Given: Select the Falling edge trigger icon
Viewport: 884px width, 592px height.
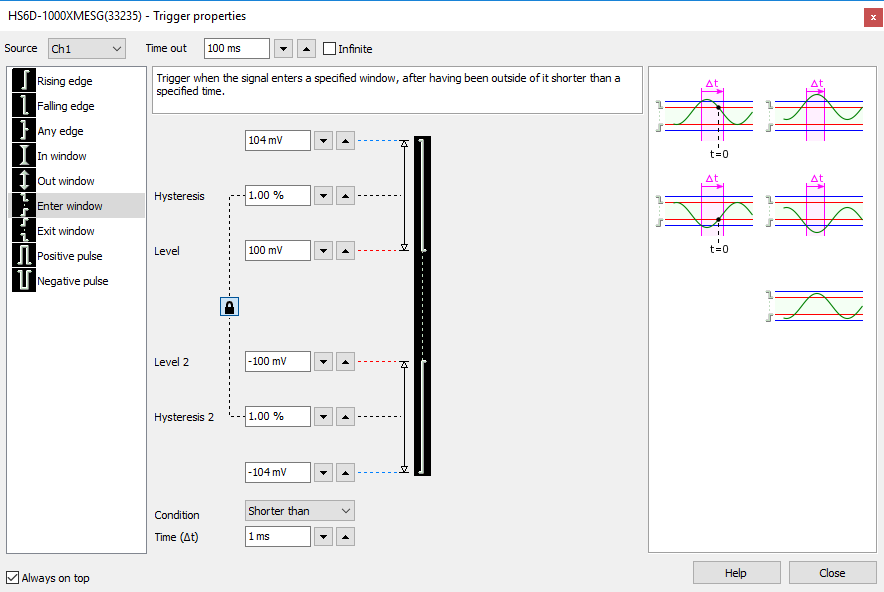Looking at the screenshot, I should pos(24,106).
